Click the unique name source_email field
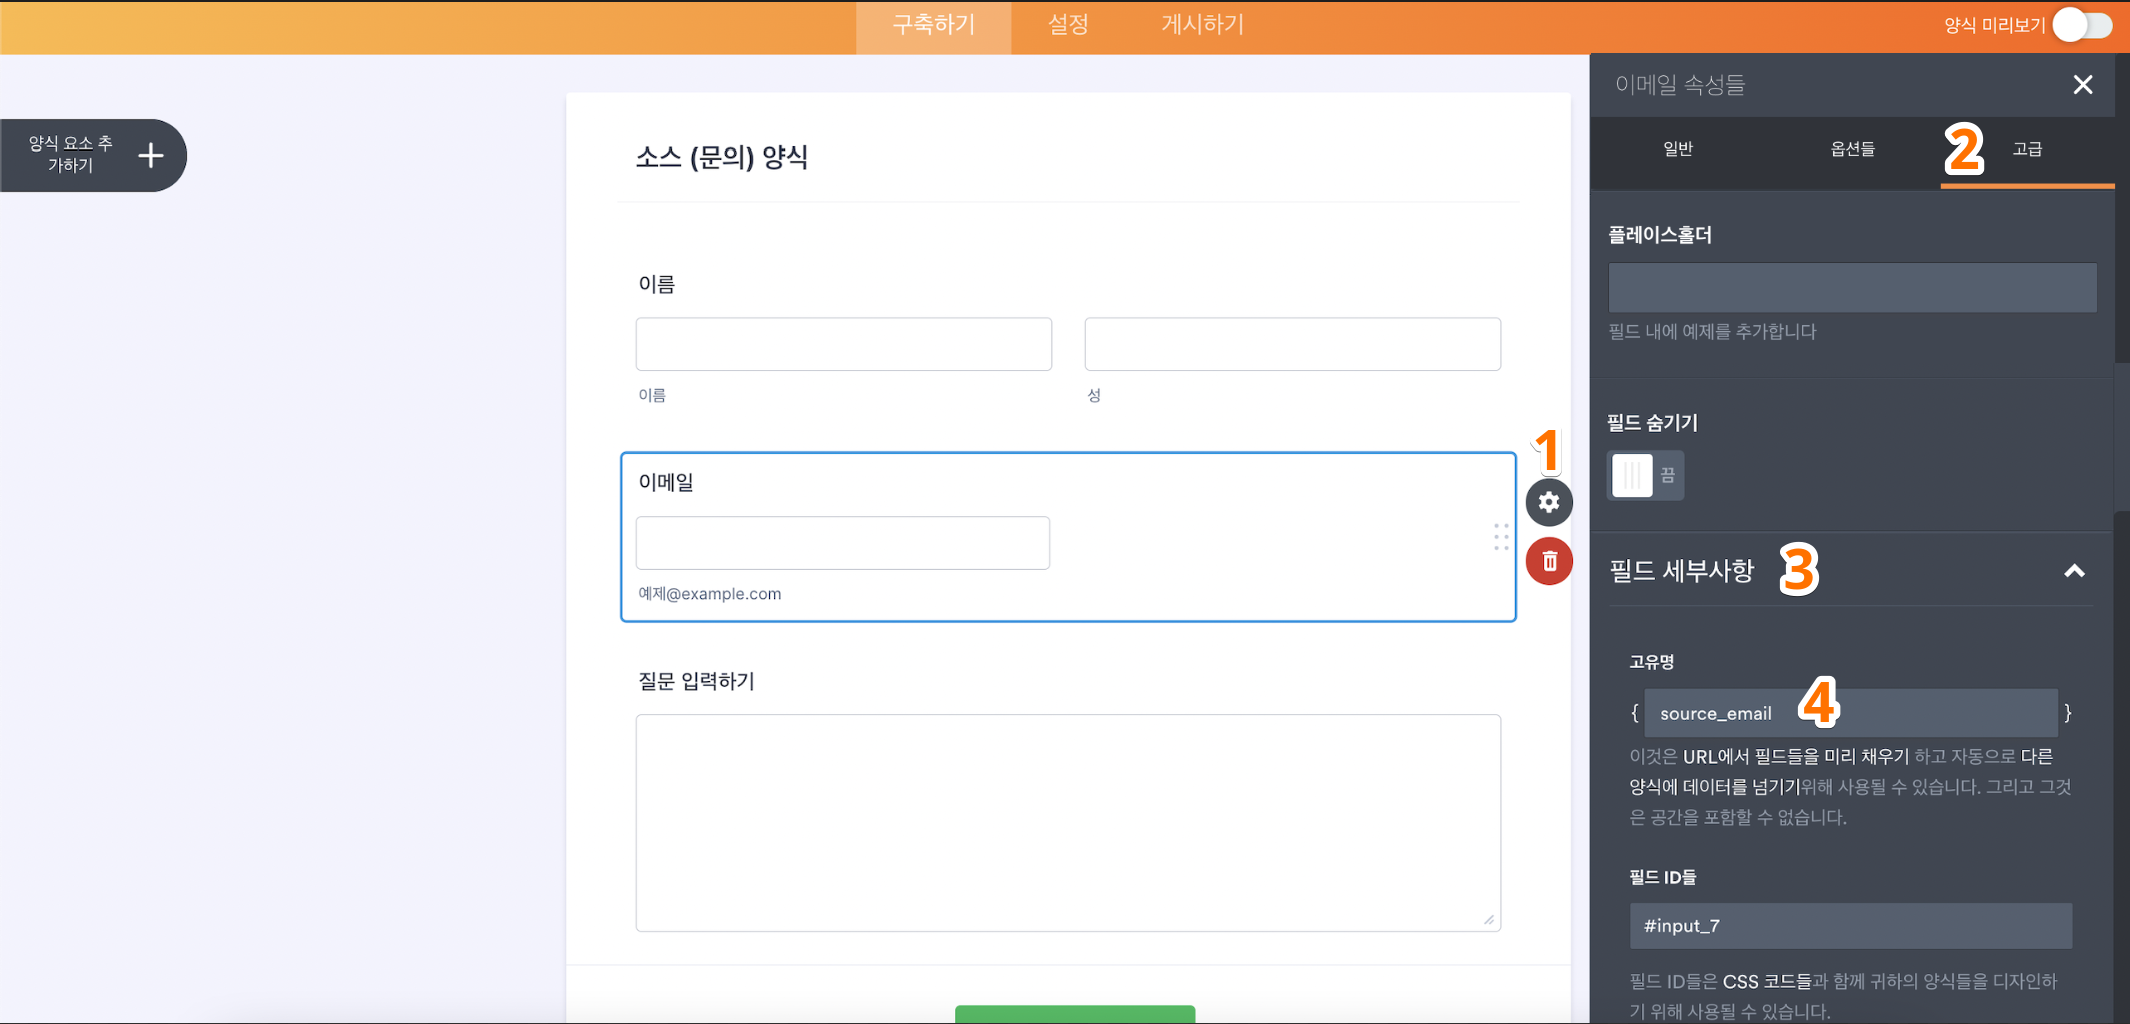Viewport: 2130px width, 1024px height. coord(1850,713)
